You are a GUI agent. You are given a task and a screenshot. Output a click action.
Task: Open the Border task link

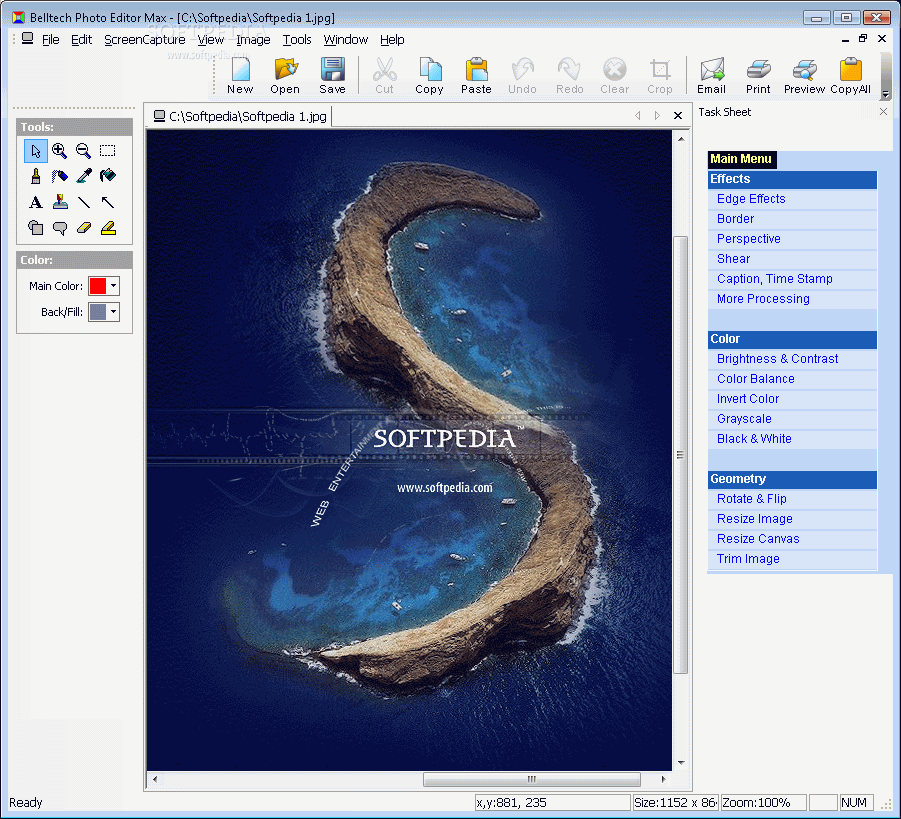(x=736, y=219)
